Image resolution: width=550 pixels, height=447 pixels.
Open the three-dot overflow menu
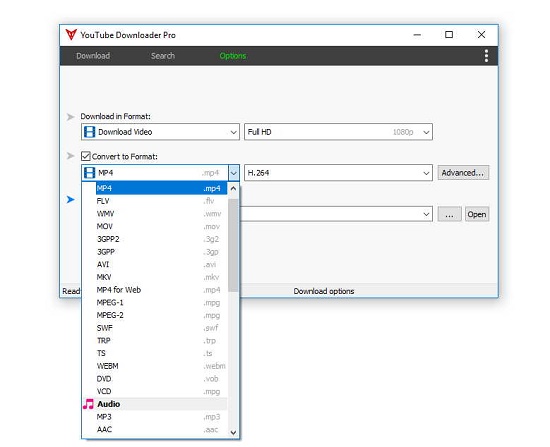[x=486, y=56]
